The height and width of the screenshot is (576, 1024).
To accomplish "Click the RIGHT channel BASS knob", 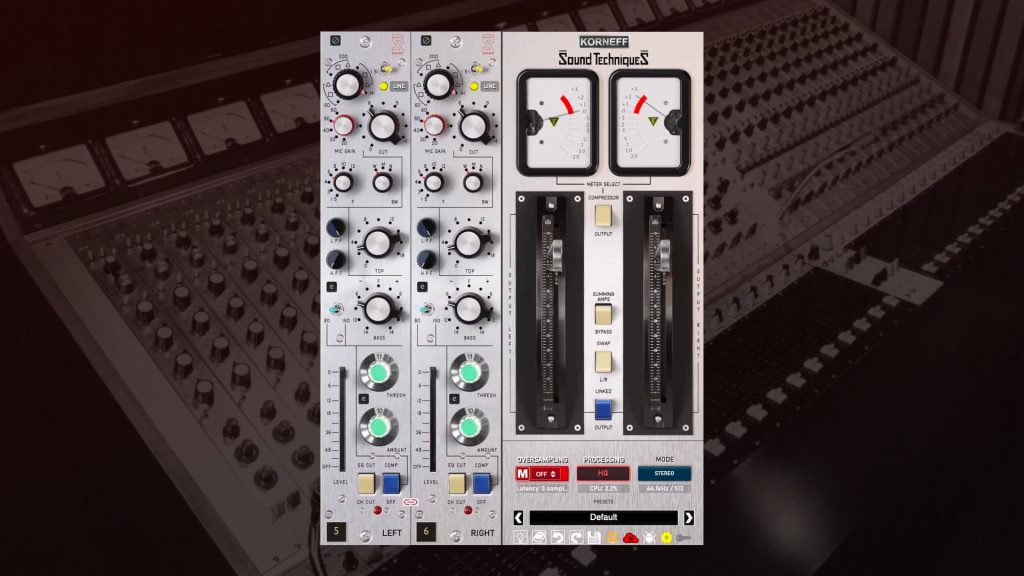I will [469, 310].
